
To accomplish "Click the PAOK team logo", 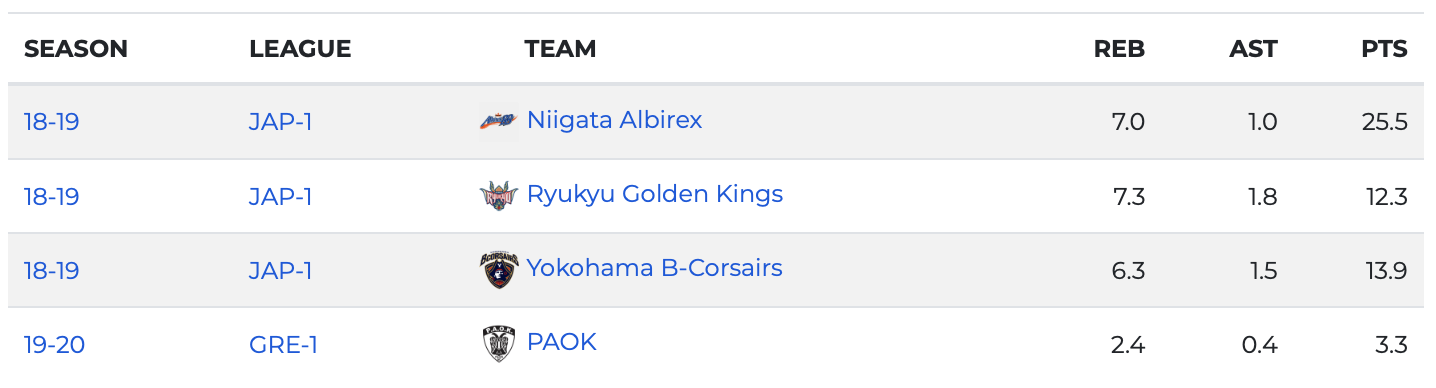I will pyautogui.click(x=498, y=344).
